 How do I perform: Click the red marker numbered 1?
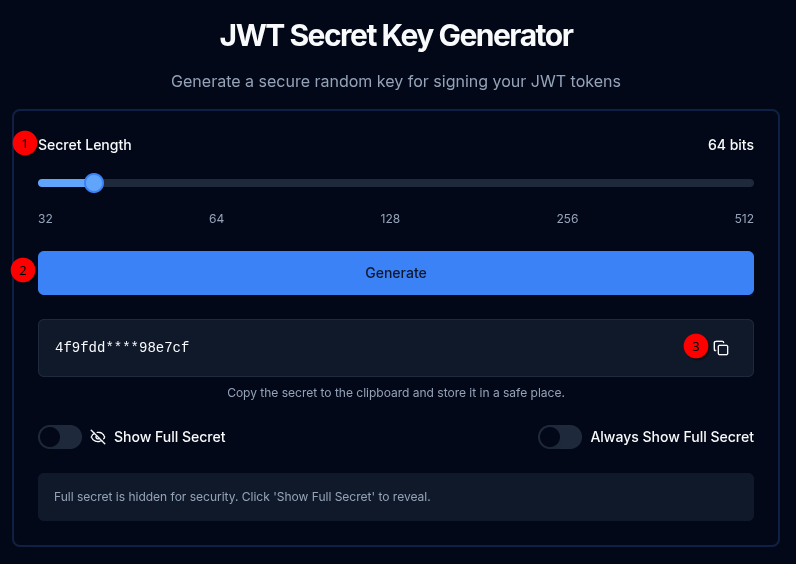tap(24, 143)
